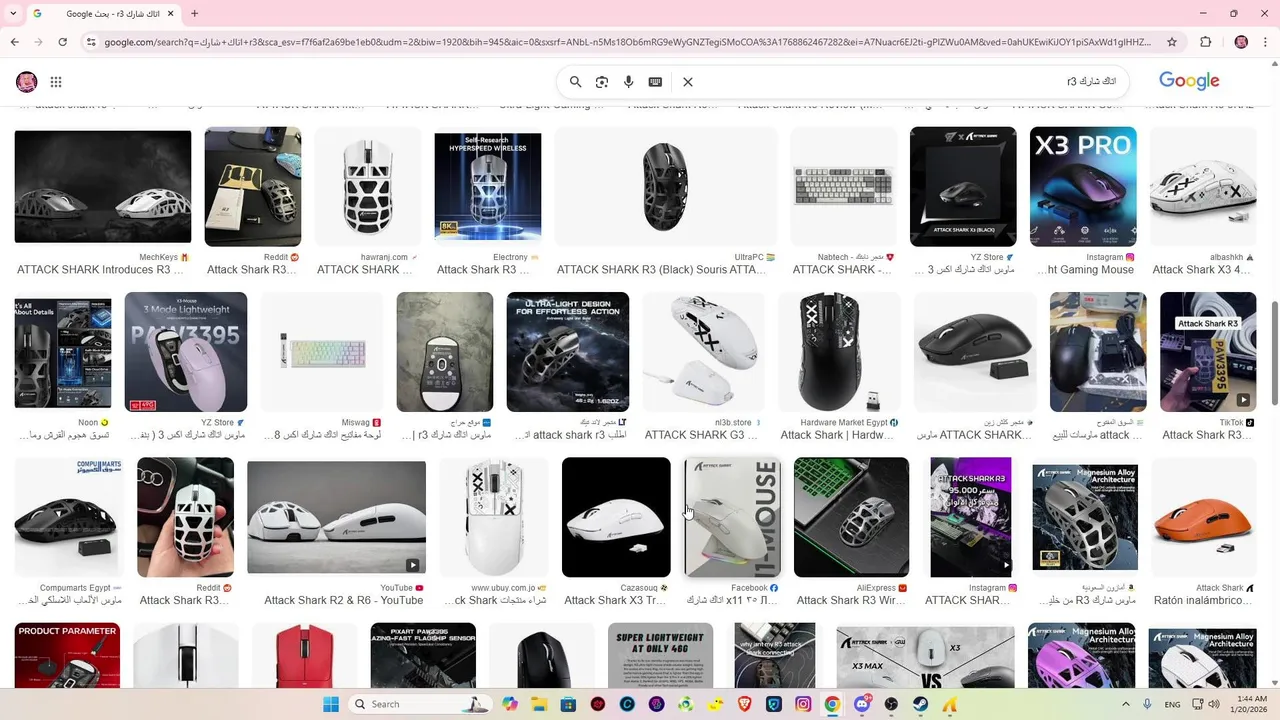Open Copilot from the taskbar
The image size is (1280, 720).
510,704
